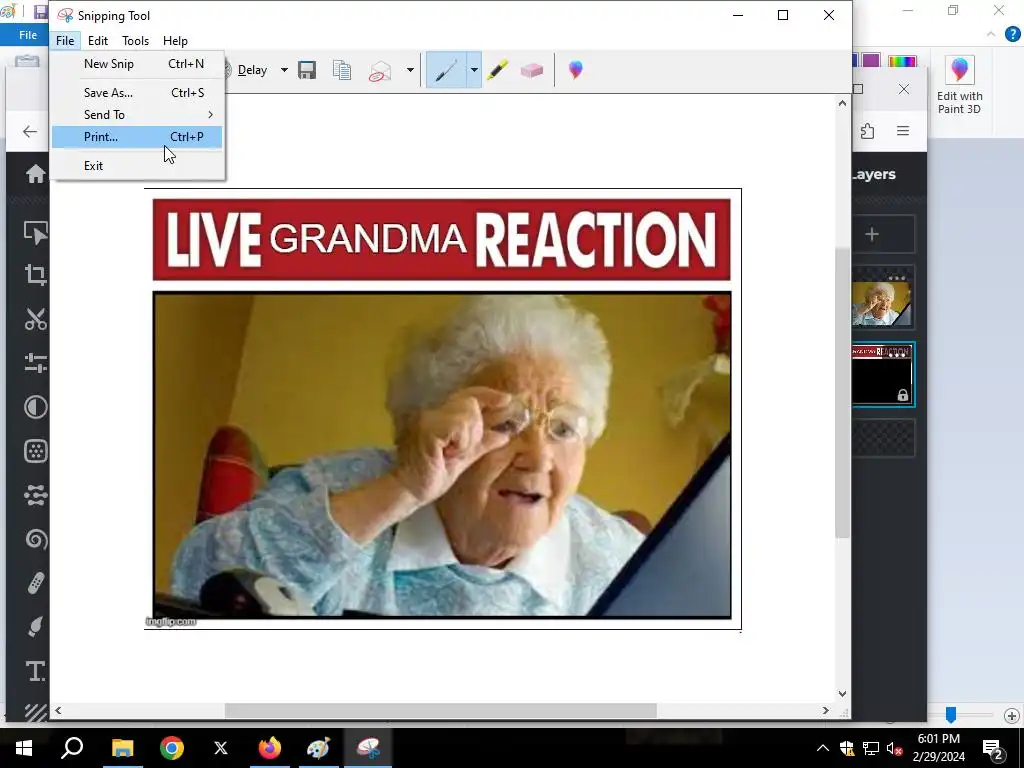Screen dimensions: 1024x768
Task: Click Edit with Paint 3D in Paint window
Action: [959, 86]
